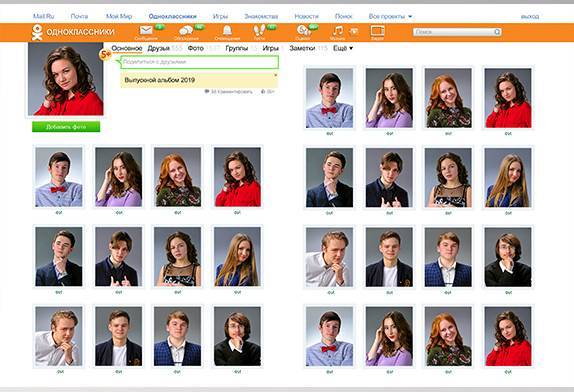This screenshot has width=574, height=392.
Task: Click the search magnifier icon
Action: [497, 32]
